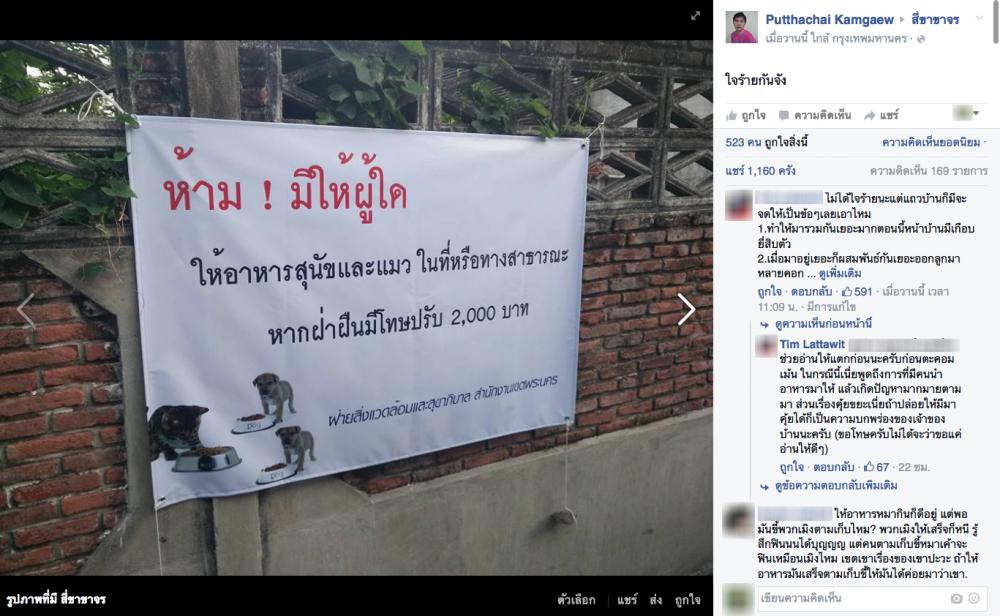Viewport: 1000px width, 616px height.
Task: Click Putthachai Kamgaew profile thumbnail
Action: tap(741, 27)
